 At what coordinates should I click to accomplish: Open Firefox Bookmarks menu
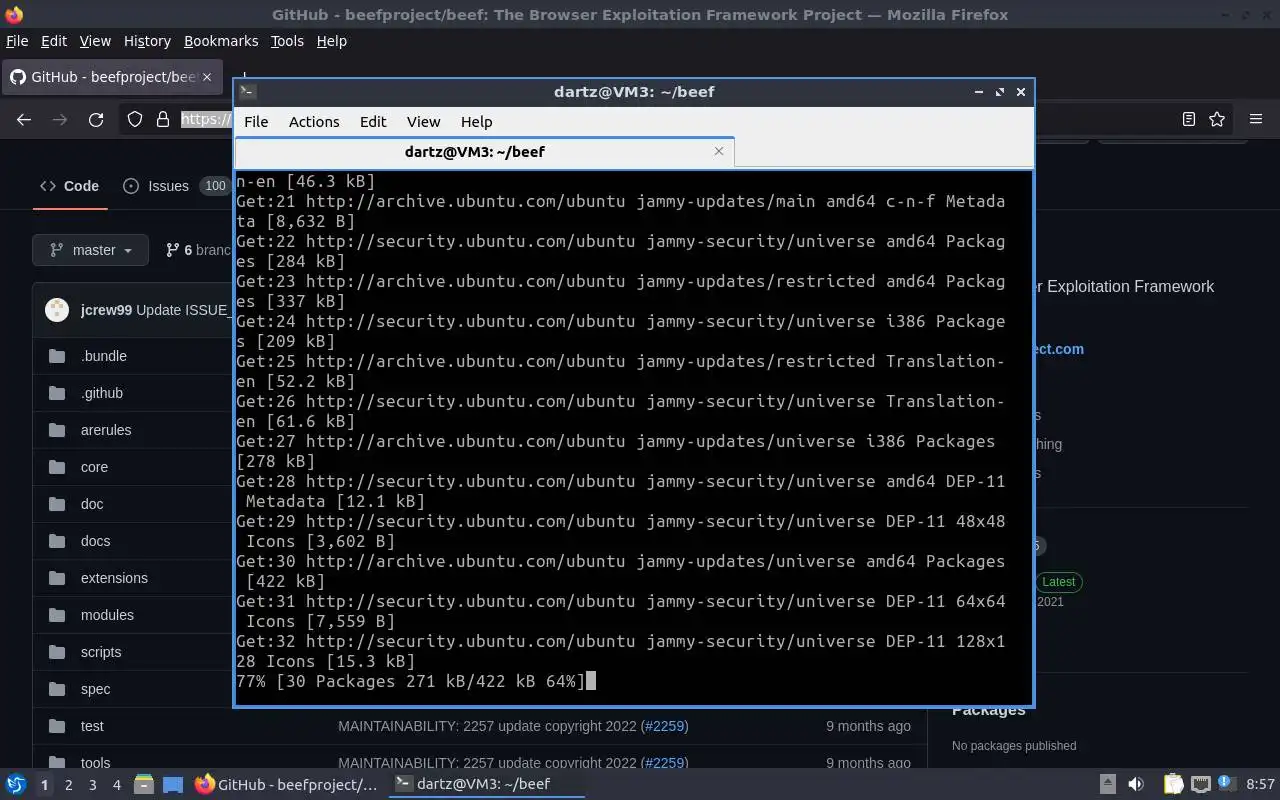221,41
